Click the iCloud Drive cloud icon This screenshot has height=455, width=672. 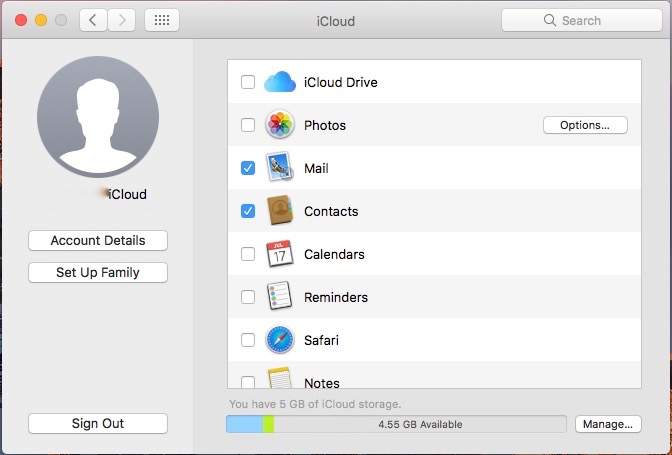coord(280,82)
